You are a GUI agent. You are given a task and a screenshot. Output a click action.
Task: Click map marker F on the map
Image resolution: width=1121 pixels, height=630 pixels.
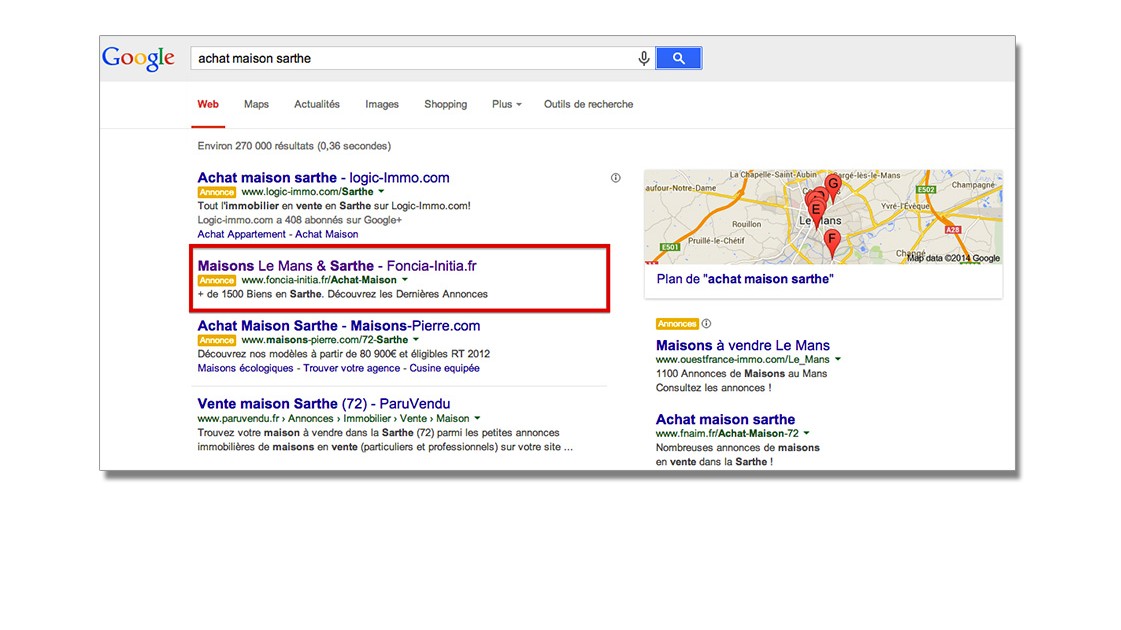coord(831,243)
